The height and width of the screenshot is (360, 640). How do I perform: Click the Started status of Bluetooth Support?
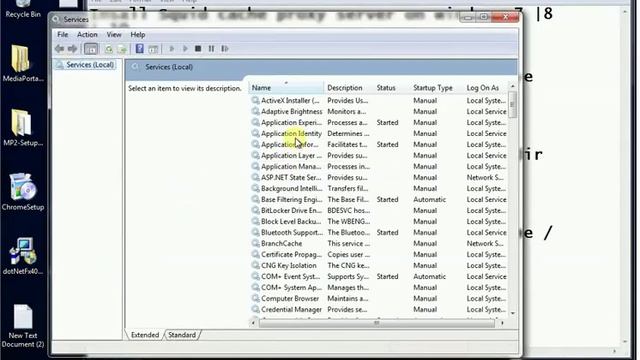point(387,233)
